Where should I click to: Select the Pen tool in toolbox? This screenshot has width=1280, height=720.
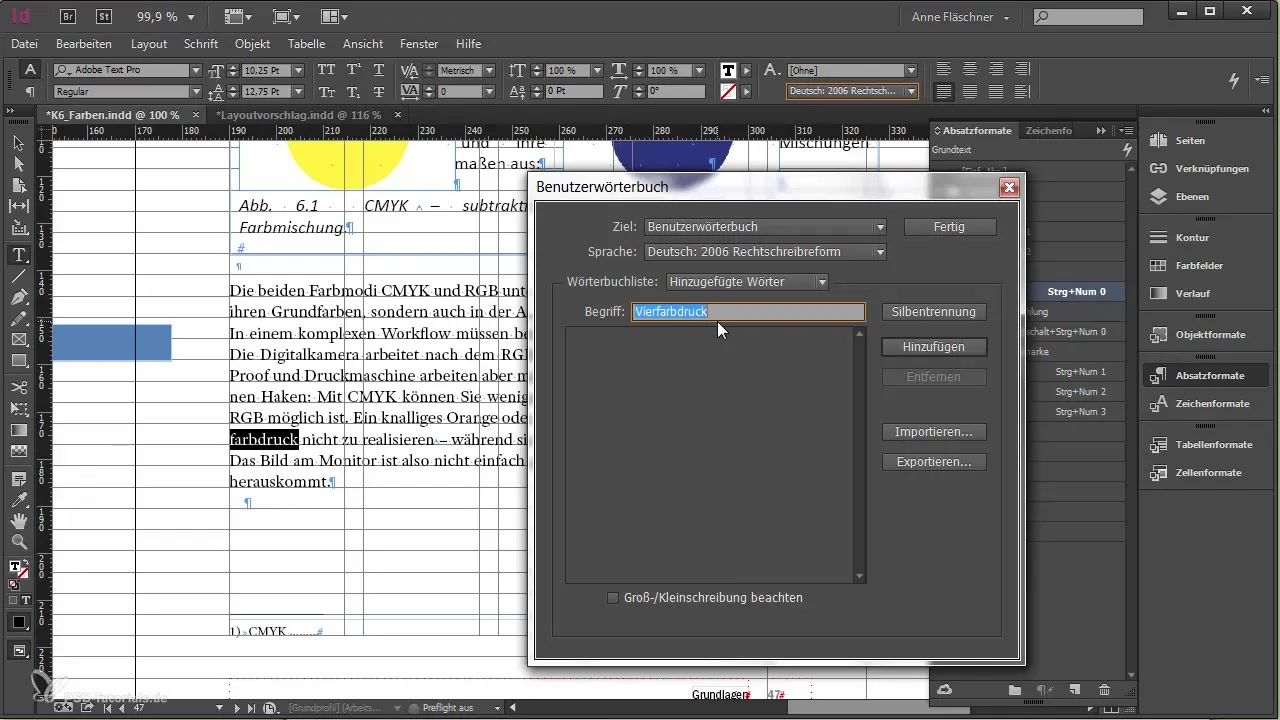click(x=18, y=299)
